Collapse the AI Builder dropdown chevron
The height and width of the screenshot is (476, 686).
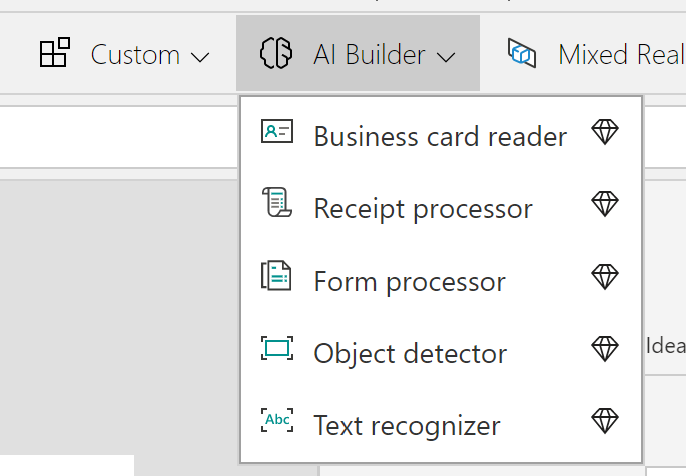(447, 56)
